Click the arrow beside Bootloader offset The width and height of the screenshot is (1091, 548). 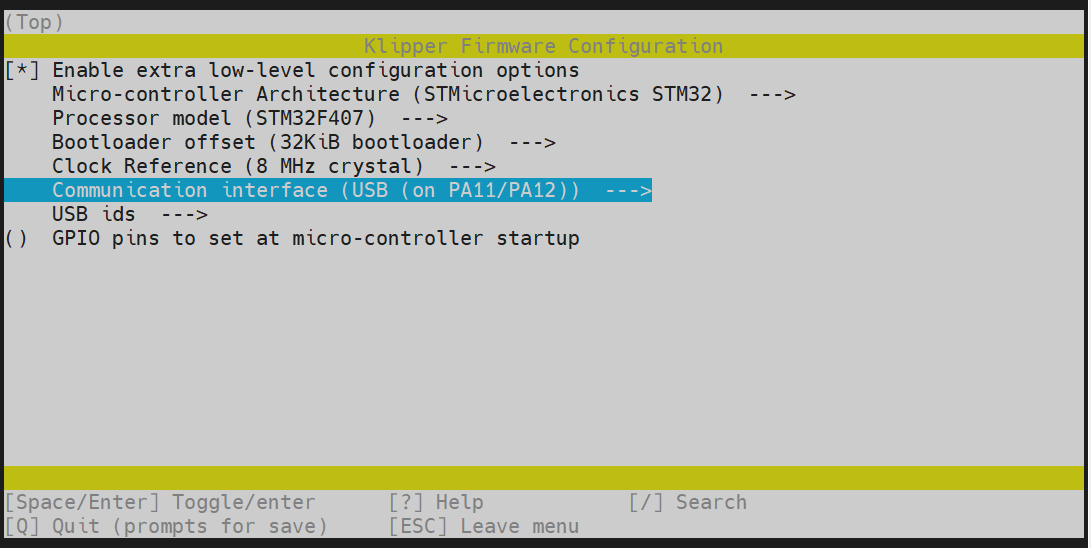coord(531,143)
